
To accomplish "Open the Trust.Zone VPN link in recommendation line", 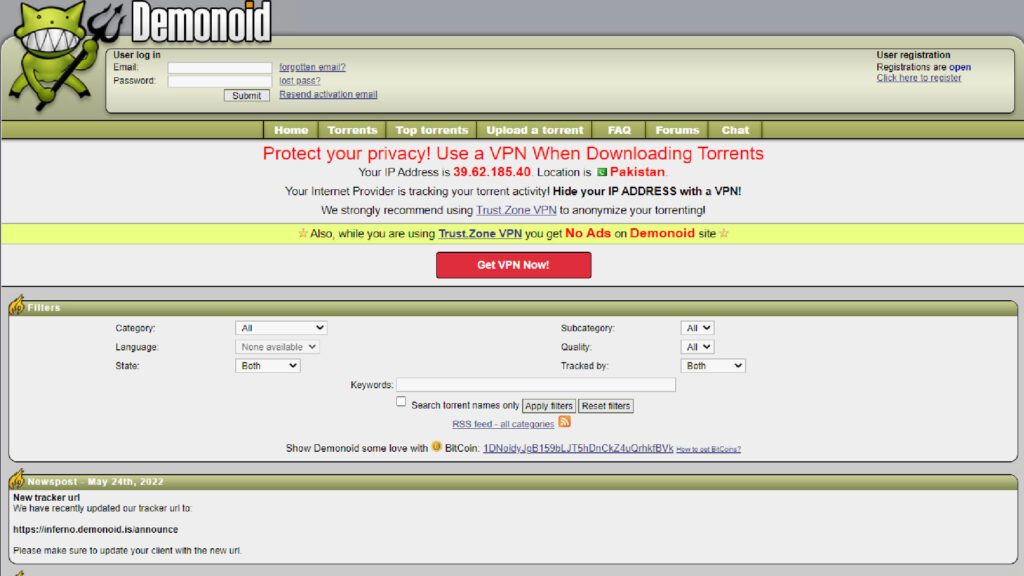I will (516, 210).
